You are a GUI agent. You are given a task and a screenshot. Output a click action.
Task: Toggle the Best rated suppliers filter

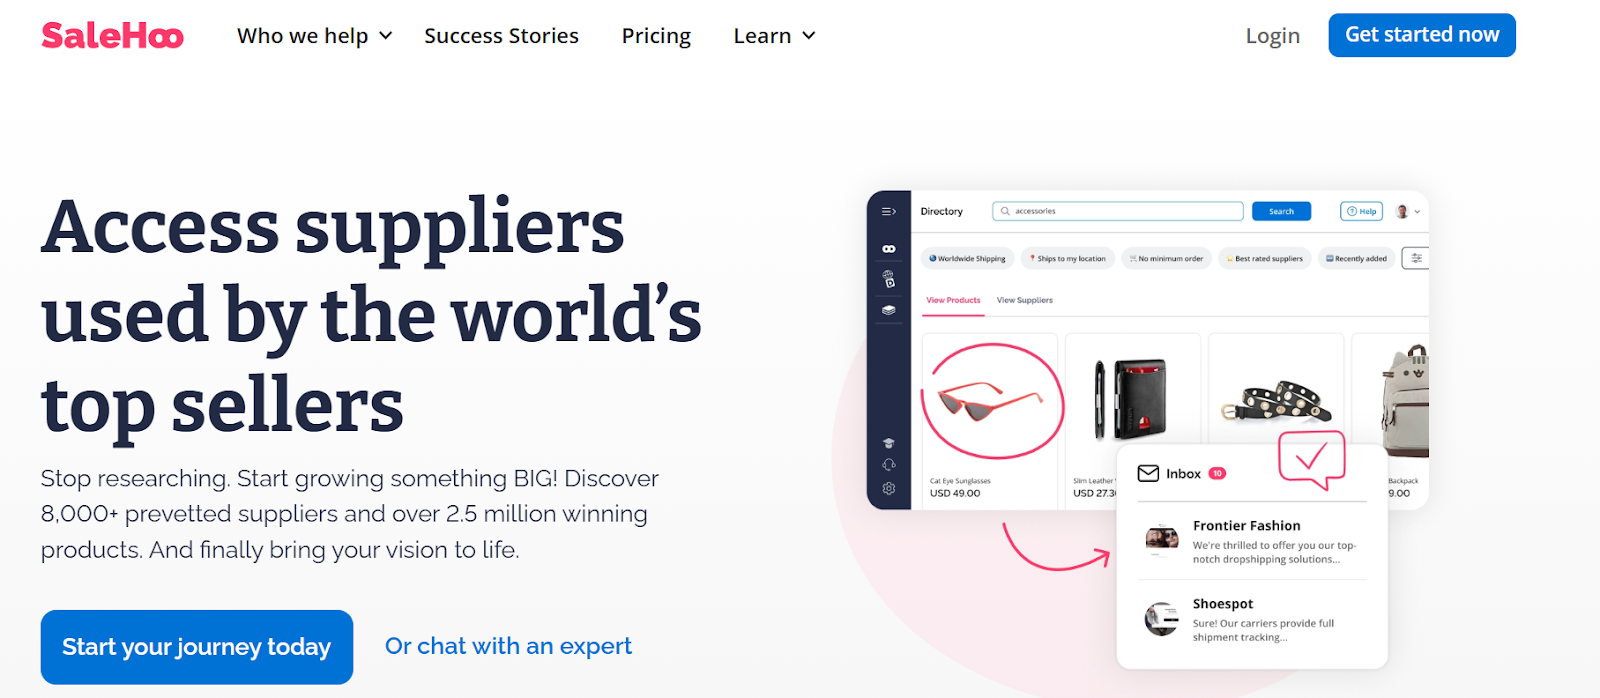pyautogui.click(x=1265, y=258)
